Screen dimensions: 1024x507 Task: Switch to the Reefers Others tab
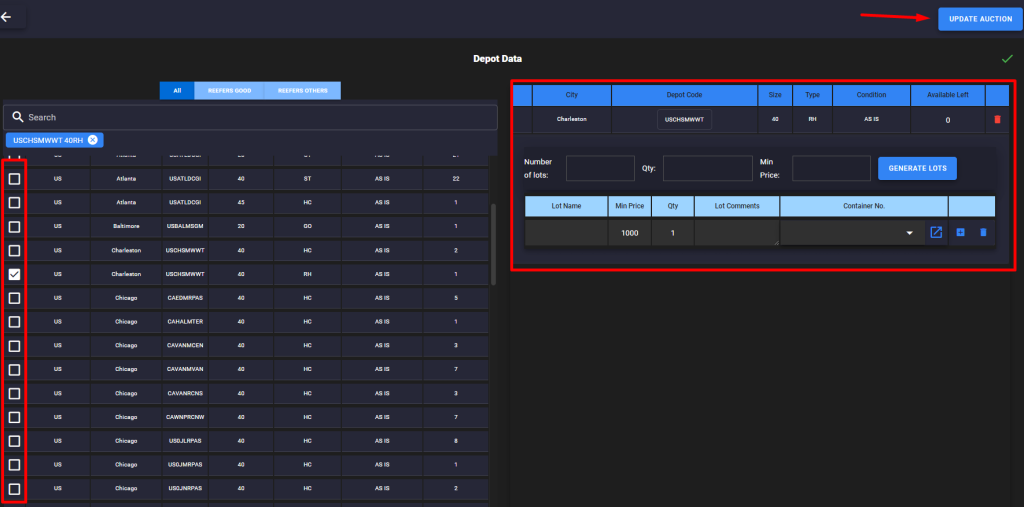[x=302, y=91]
